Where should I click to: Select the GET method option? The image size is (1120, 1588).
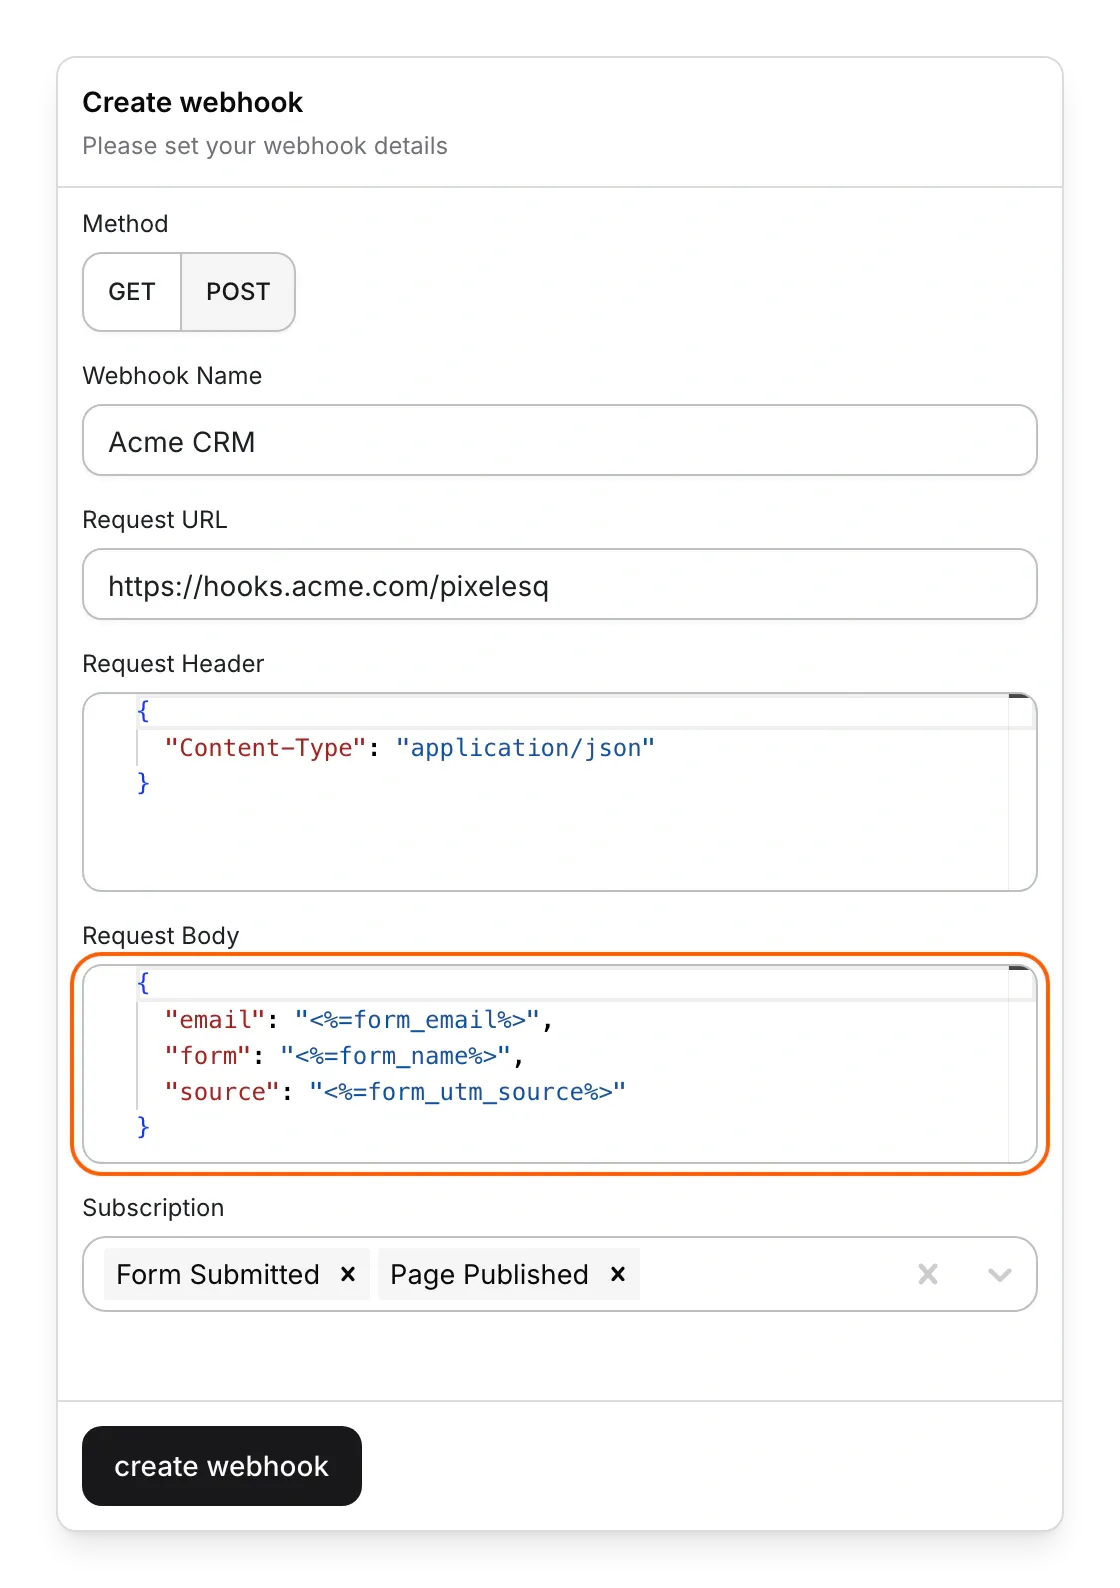point(132,292)
